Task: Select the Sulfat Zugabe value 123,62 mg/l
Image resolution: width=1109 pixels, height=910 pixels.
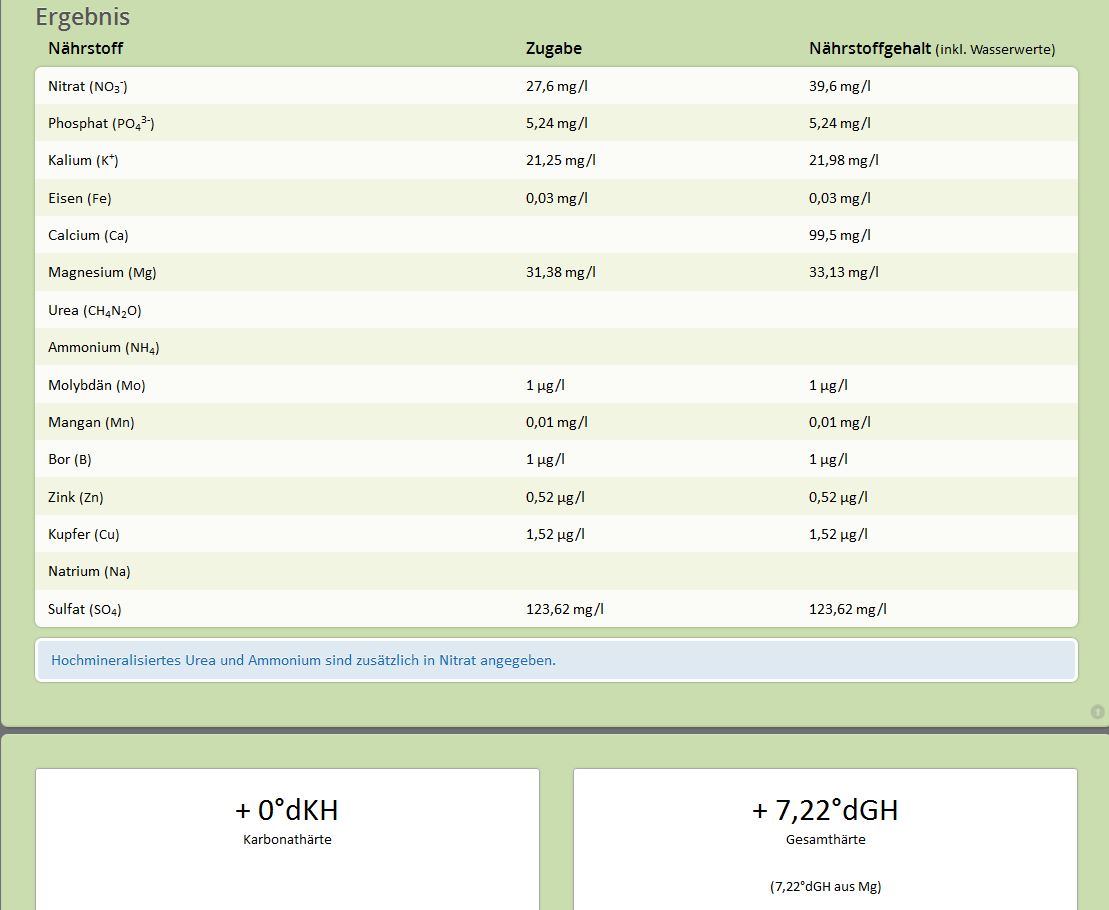Action: pyautogui.click(x=564, y=609)
